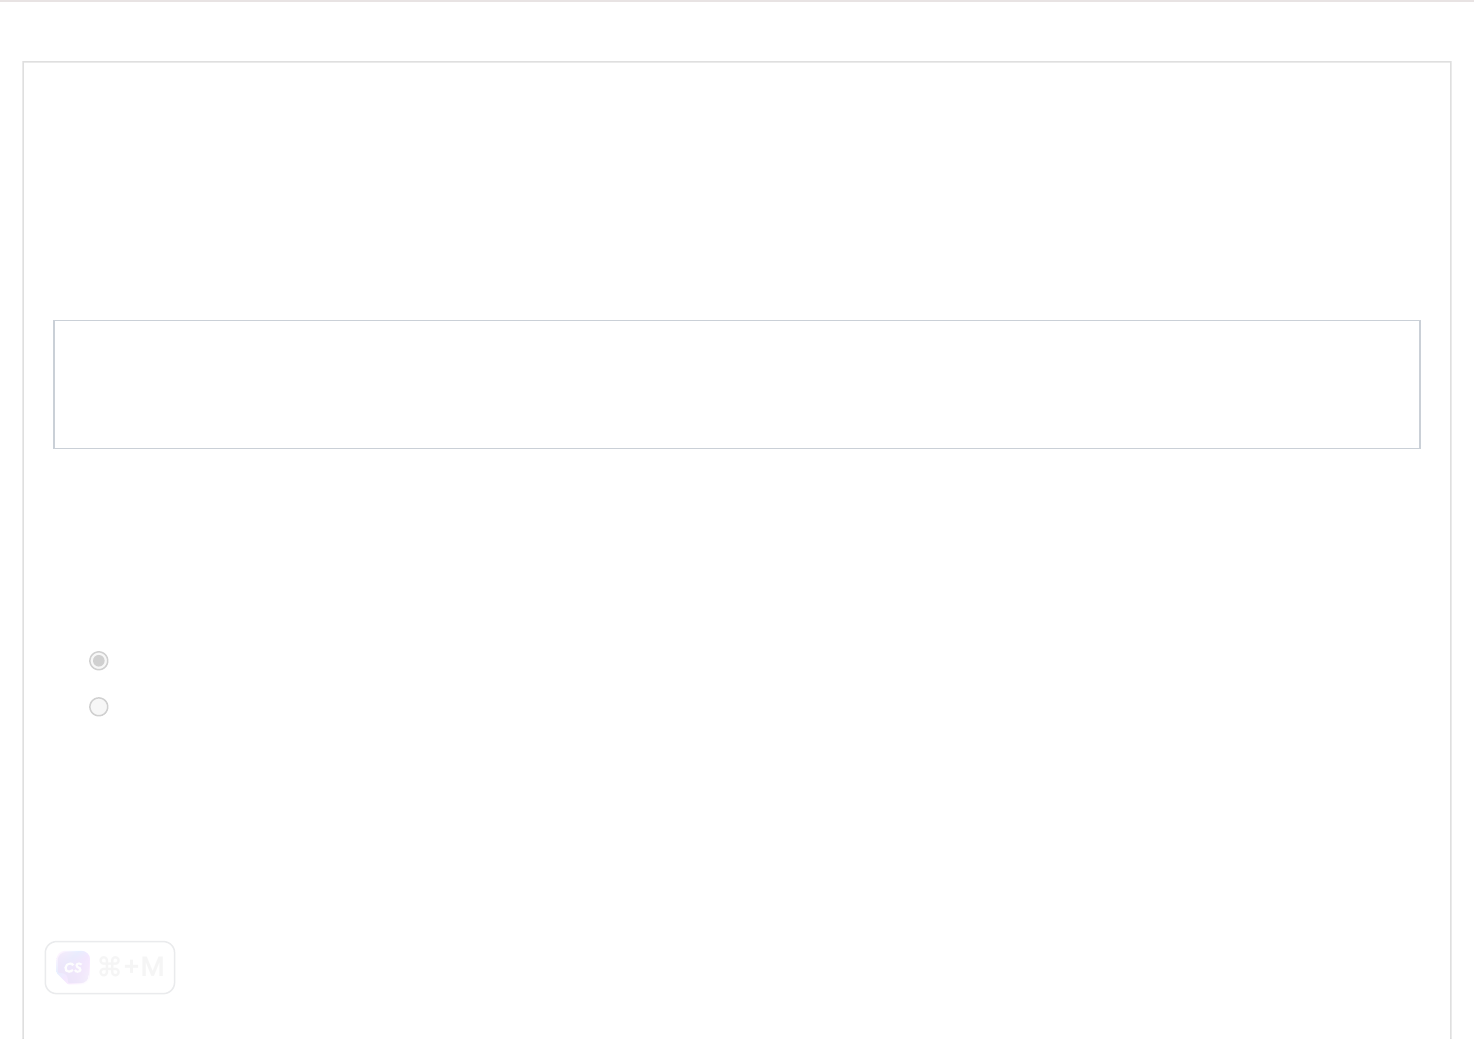The height and width of the screenshot is (1039, 1474).
Task: Focus the wide bordered input area
Action: pyautogui.click(x=736, y=384)
